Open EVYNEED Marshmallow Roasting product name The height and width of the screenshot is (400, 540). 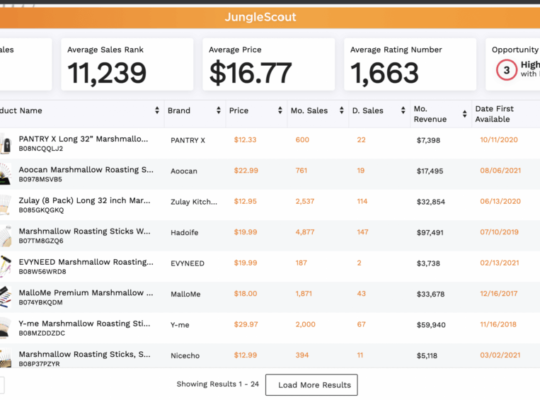pyautogui.click(x=86, y=262)
